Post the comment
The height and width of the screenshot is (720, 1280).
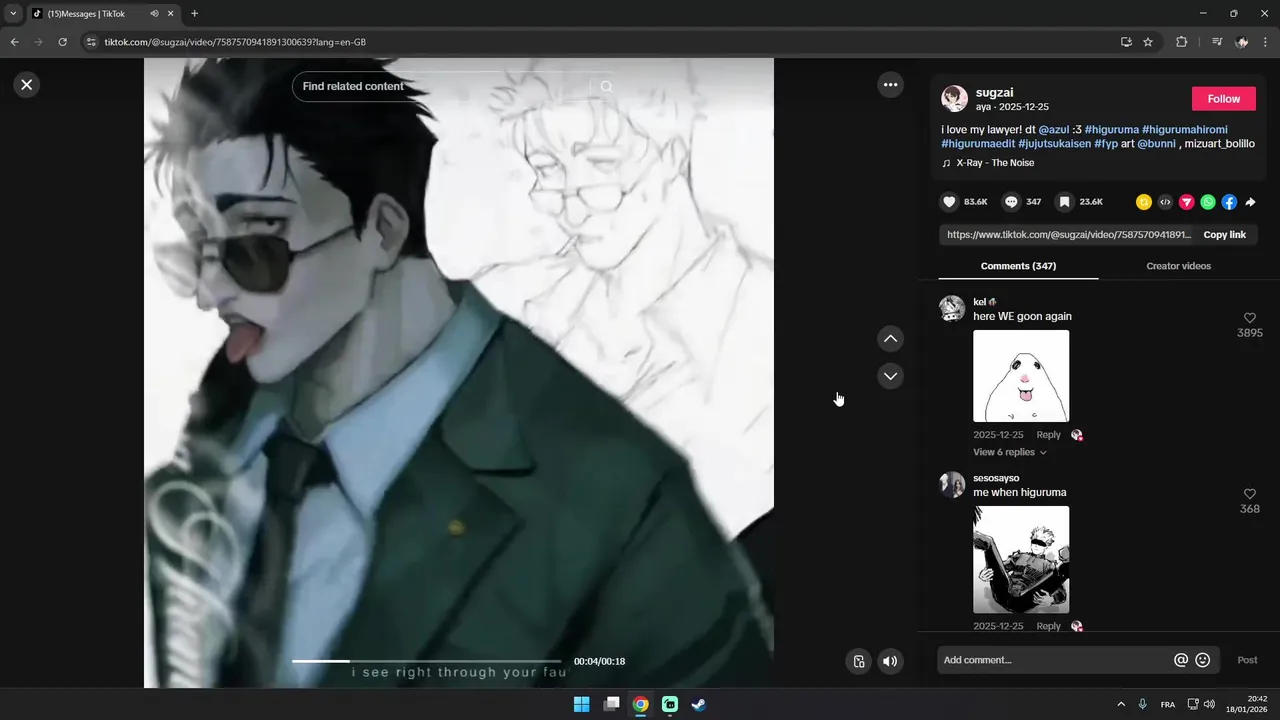point(1247,660)
